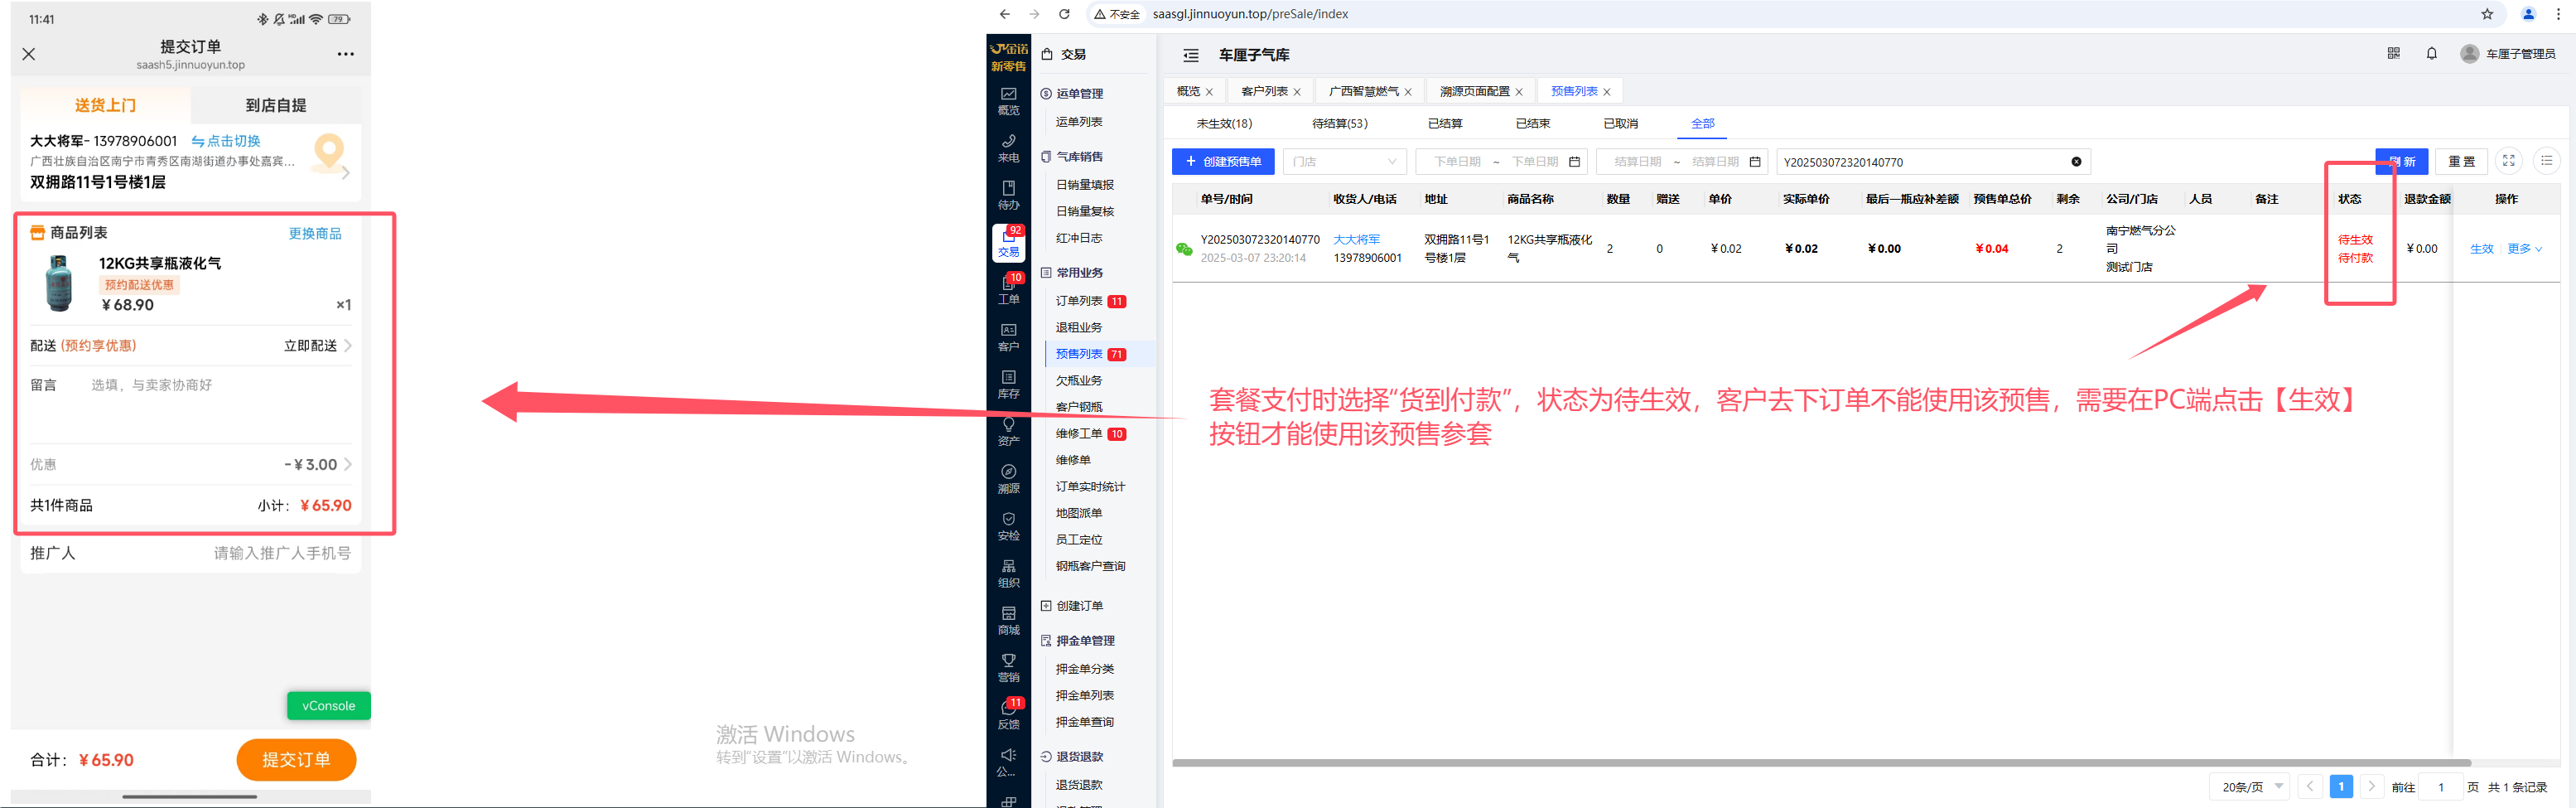This screenshot has height=808, width=2576.
Task: Select the 送货上门 delivery option
Action: click(106, 105)
